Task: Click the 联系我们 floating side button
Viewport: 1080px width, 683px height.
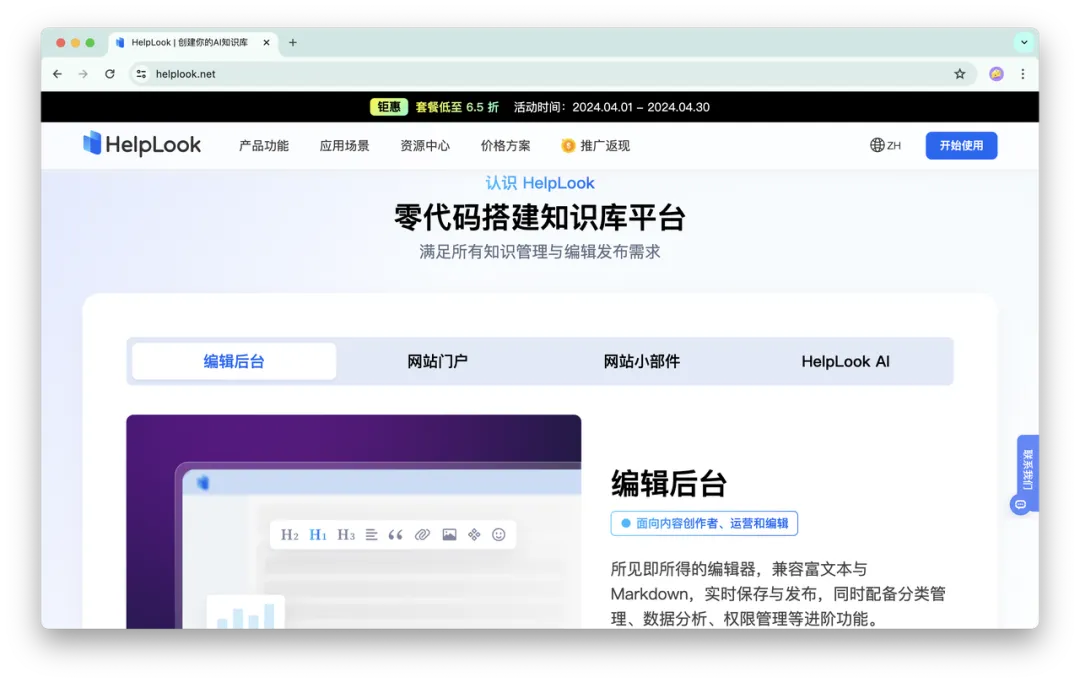Action: (x=1023, y=473)
